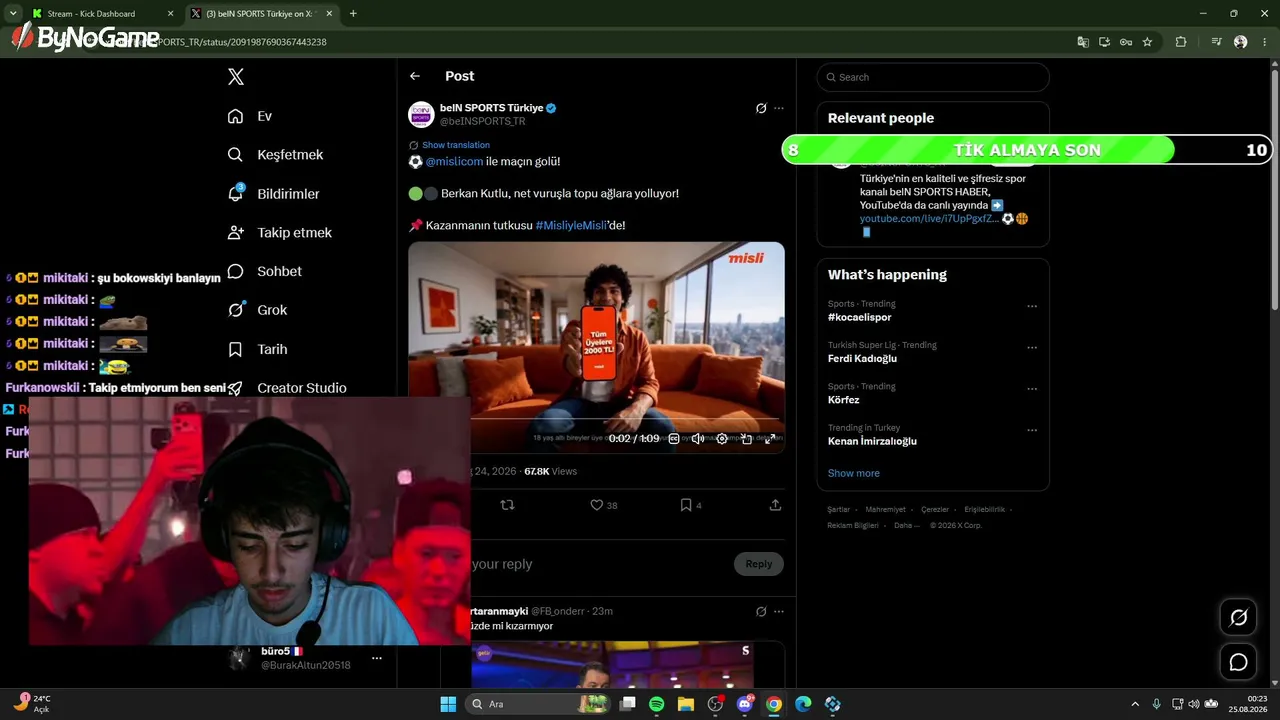Open the password manager key icon
Viewport: 1280px width, 720px height.
(1126, 42)
